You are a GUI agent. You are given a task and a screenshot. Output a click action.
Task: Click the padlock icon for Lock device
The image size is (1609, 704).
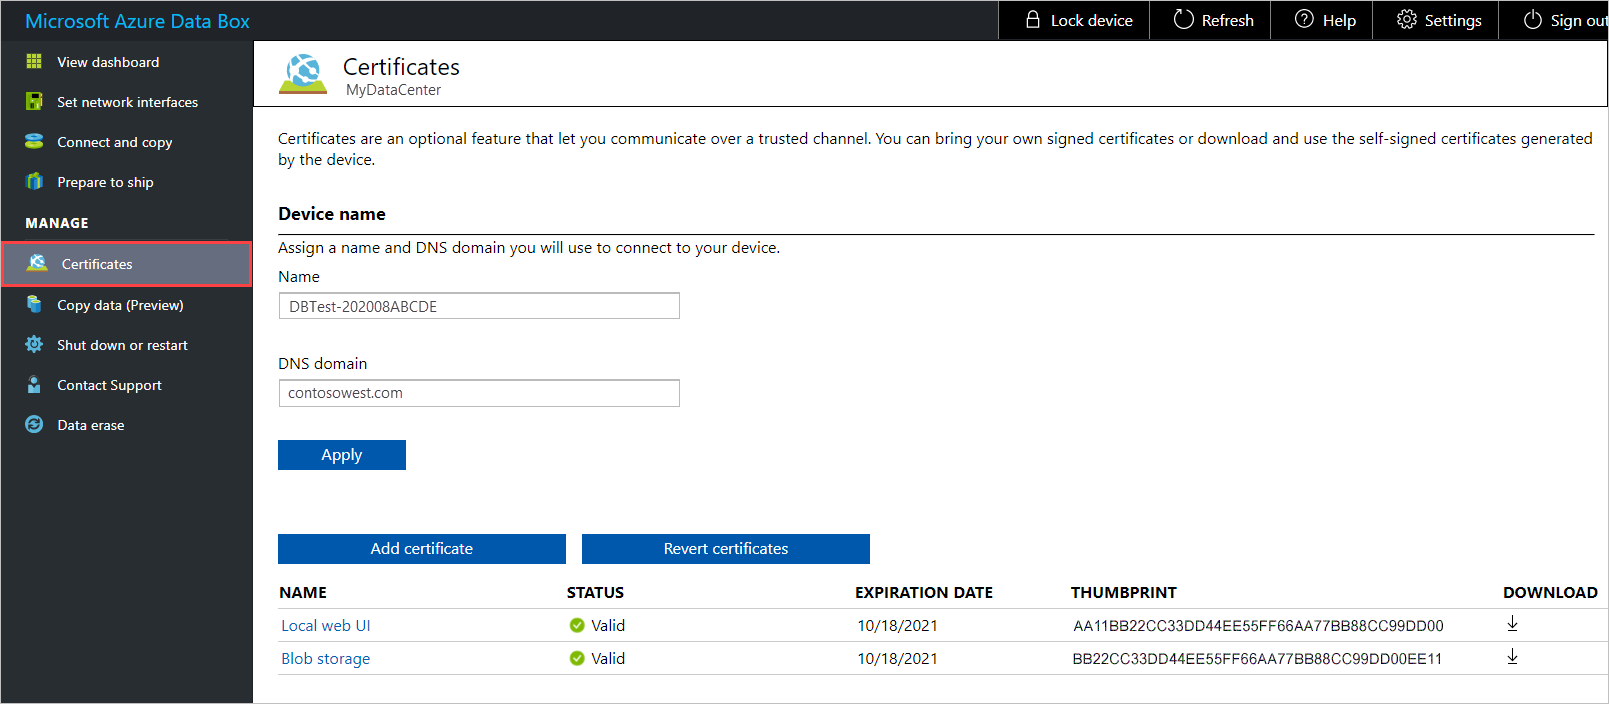tap(1033, 20)
